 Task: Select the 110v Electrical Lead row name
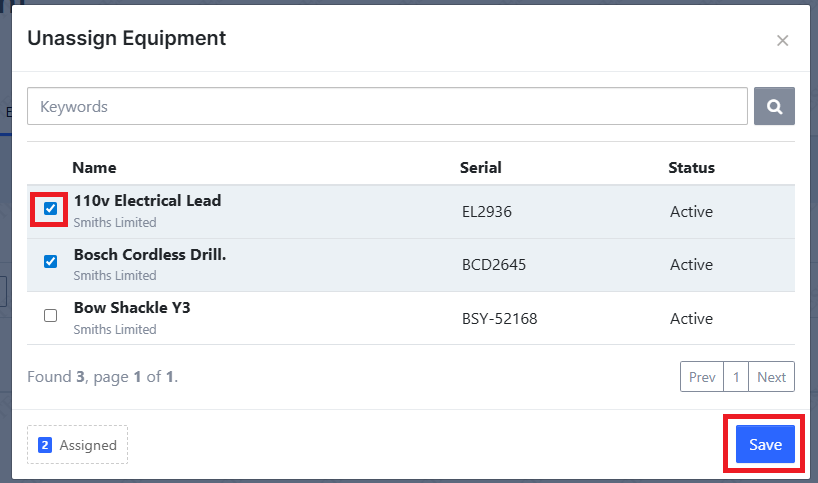148,200
